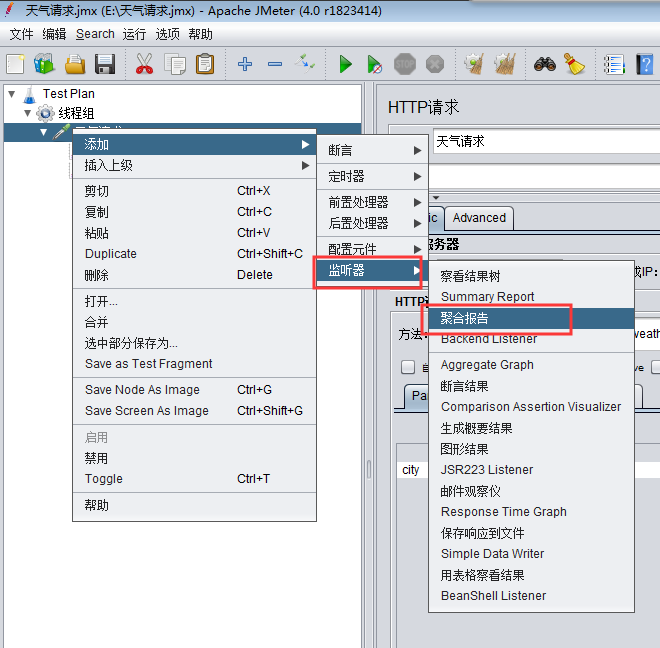Image resolution: width=660 pixels, height=648 pixels.
Task: Click Toggle in context menu
Action: pyautogui.click(x=194, y=479)
